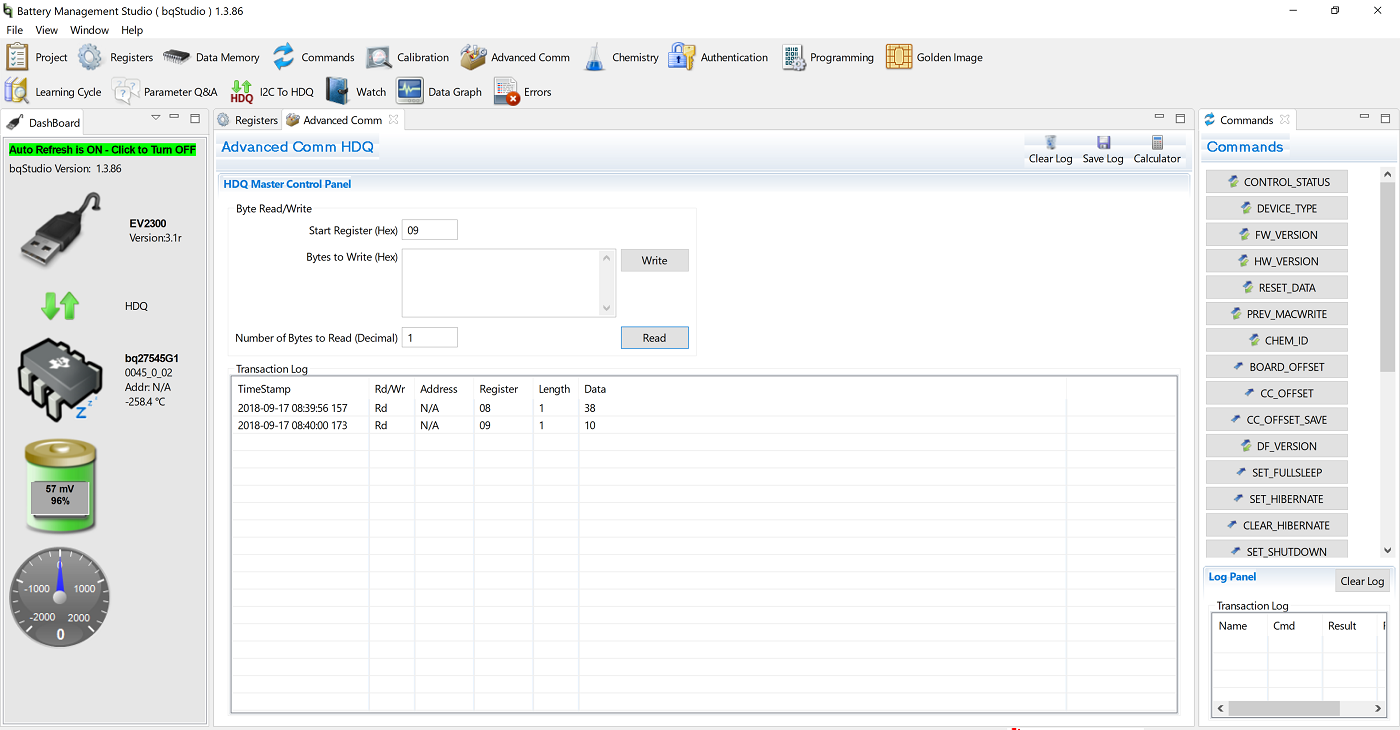Image resolution: width=1400 pixels, height=730 pixels.
Task: Send CC_OFFSET command
Action: pos(1277,393)
